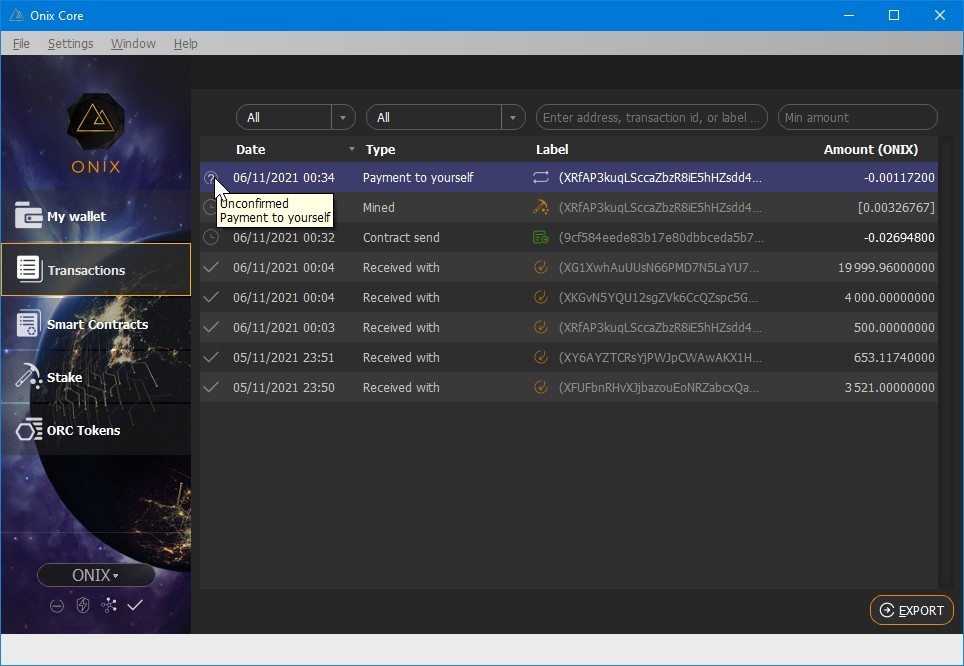964x666 pixels.
Task: Click the confirmed checkmark for 19 999.96 transaction
Action: pos(211,267)
